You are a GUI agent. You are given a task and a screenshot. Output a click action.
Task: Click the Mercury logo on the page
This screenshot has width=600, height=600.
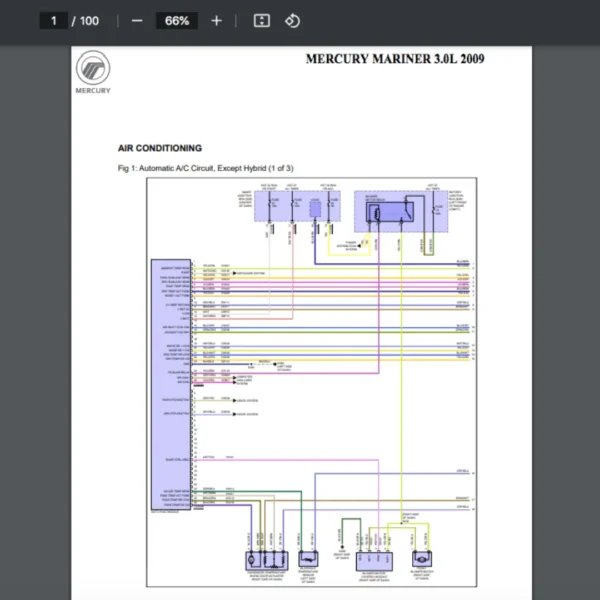pos(93,70)
